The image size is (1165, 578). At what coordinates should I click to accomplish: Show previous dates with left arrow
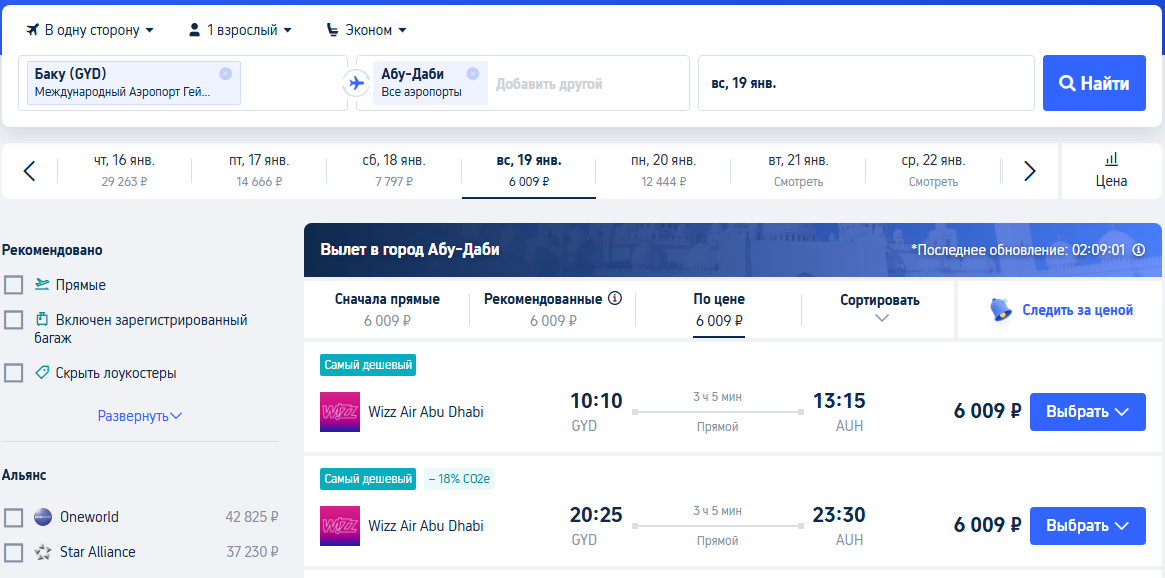[x=29, y=171]
